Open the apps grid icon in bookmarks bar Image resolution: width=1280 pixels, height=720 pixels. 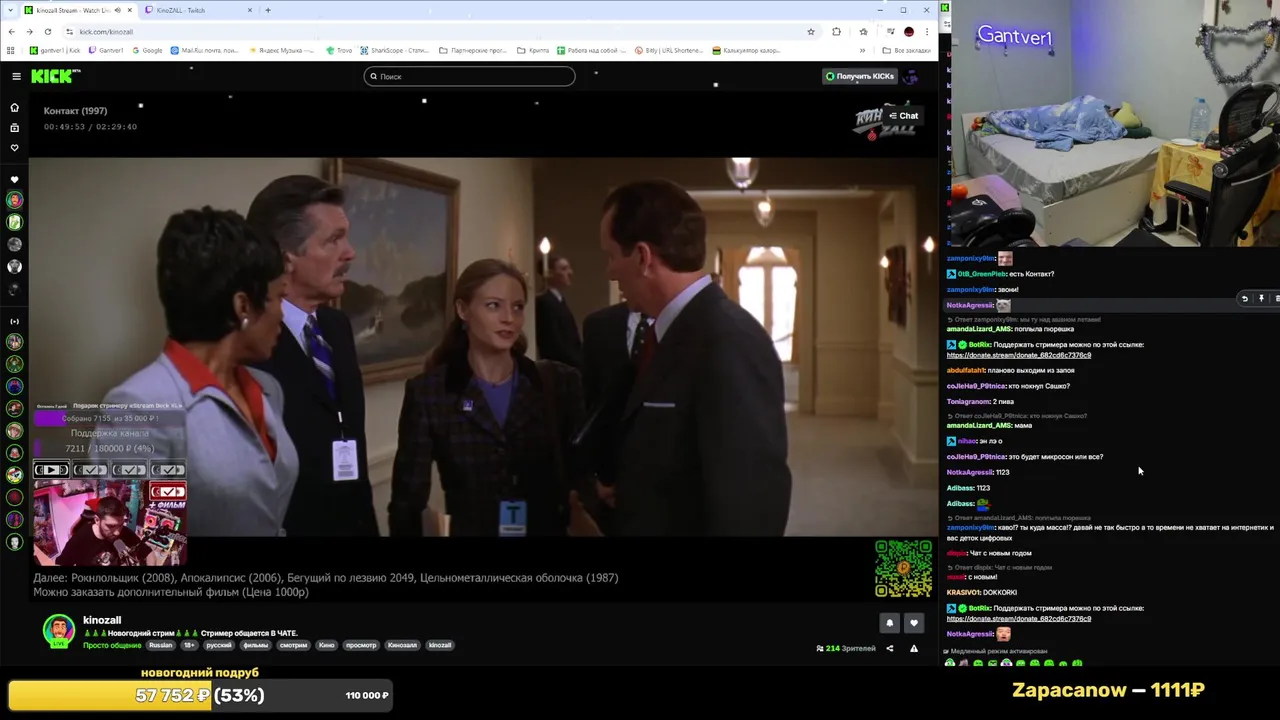pyautogui.click(x=11, y=50)
